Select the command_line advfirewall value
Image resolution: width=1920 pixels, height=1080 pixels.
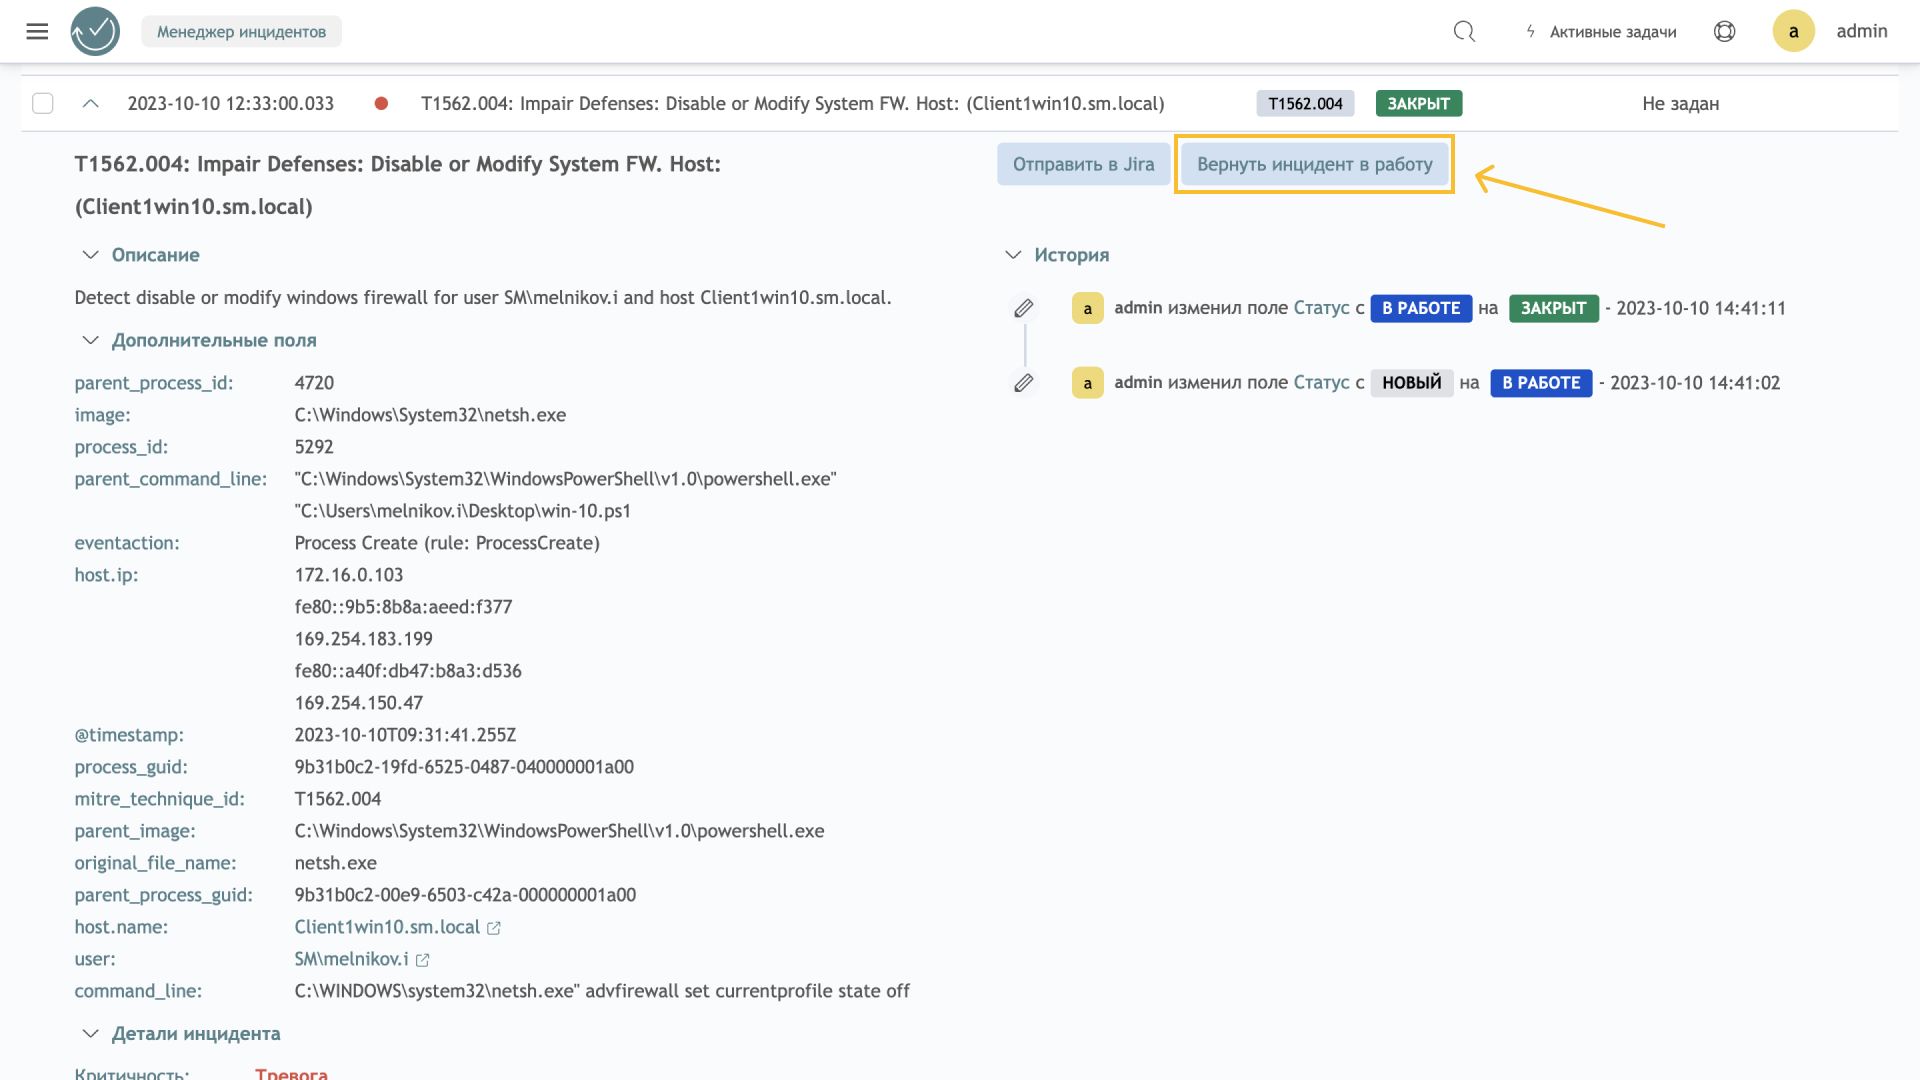coord(602,991)
